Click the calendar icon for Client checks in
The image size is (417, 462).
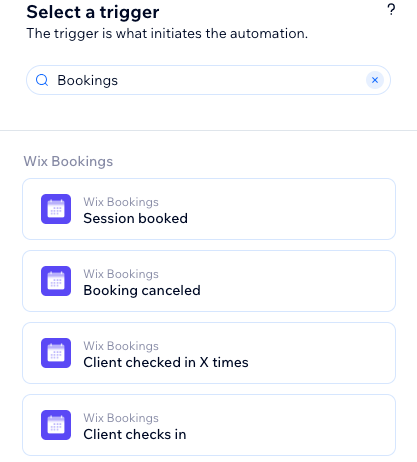pos(56,425)
